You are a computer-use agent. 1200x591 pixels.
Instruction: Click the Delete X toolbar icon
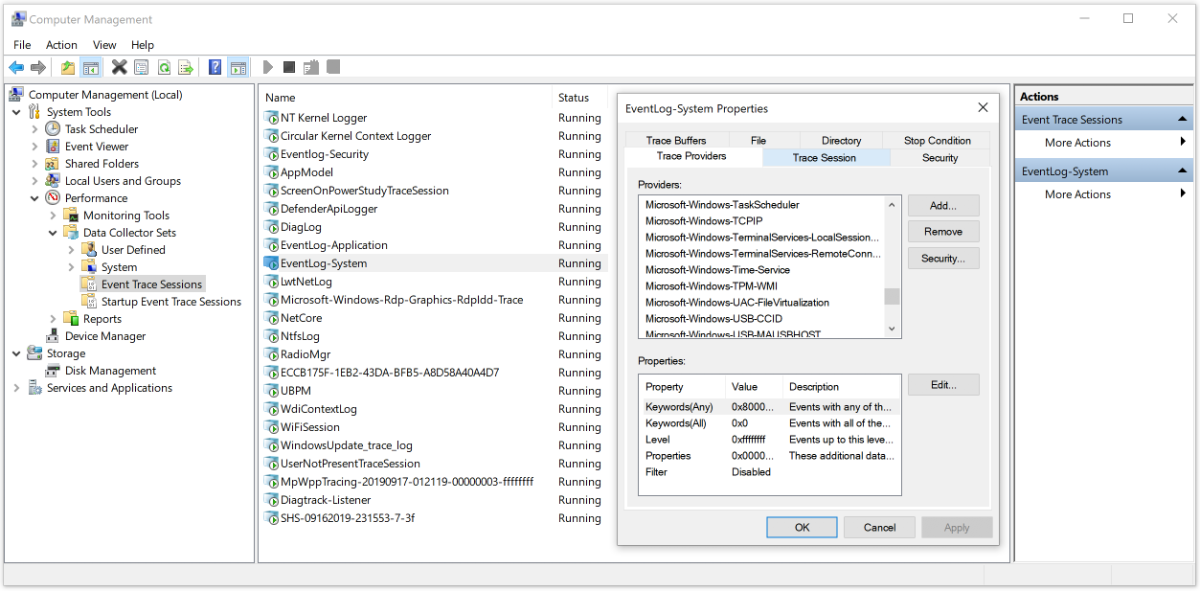click(119, 67)
